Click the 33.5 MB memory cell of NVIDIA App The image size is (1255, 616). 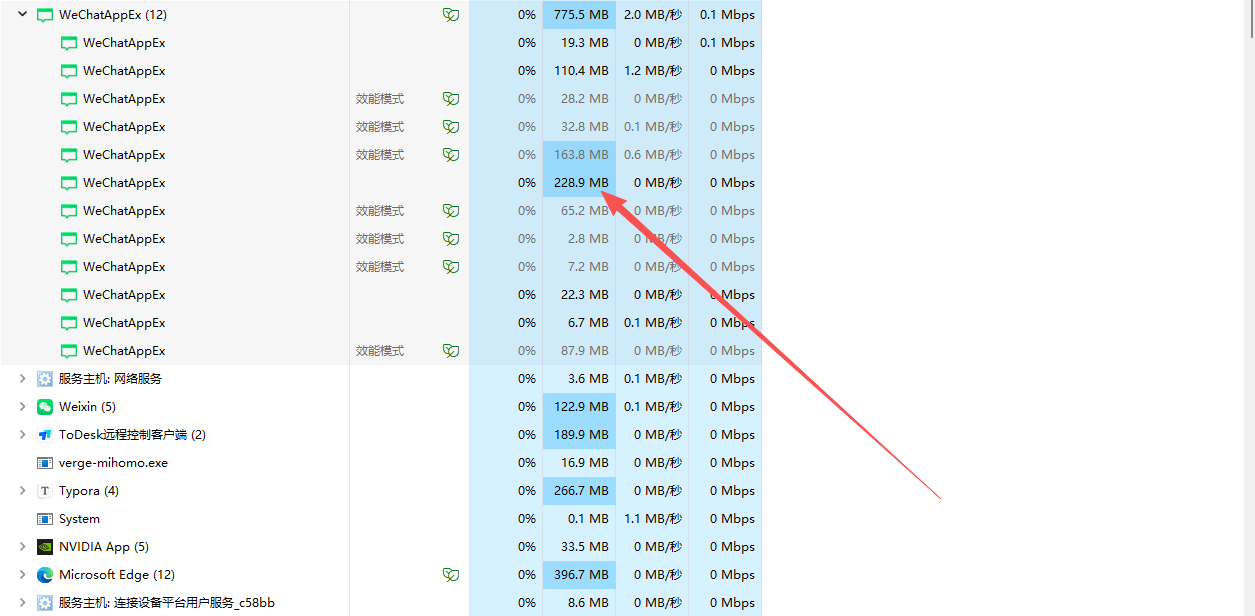coord(579,547)
